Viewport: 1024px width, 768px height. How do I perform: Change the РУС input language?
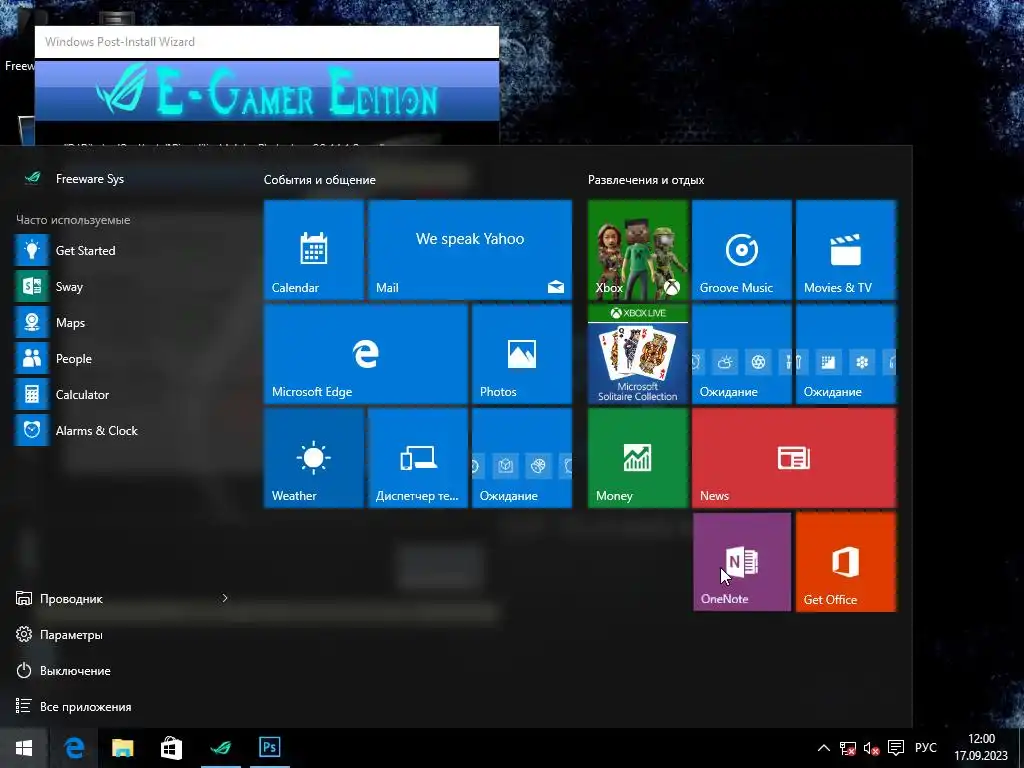pos(925,748)
